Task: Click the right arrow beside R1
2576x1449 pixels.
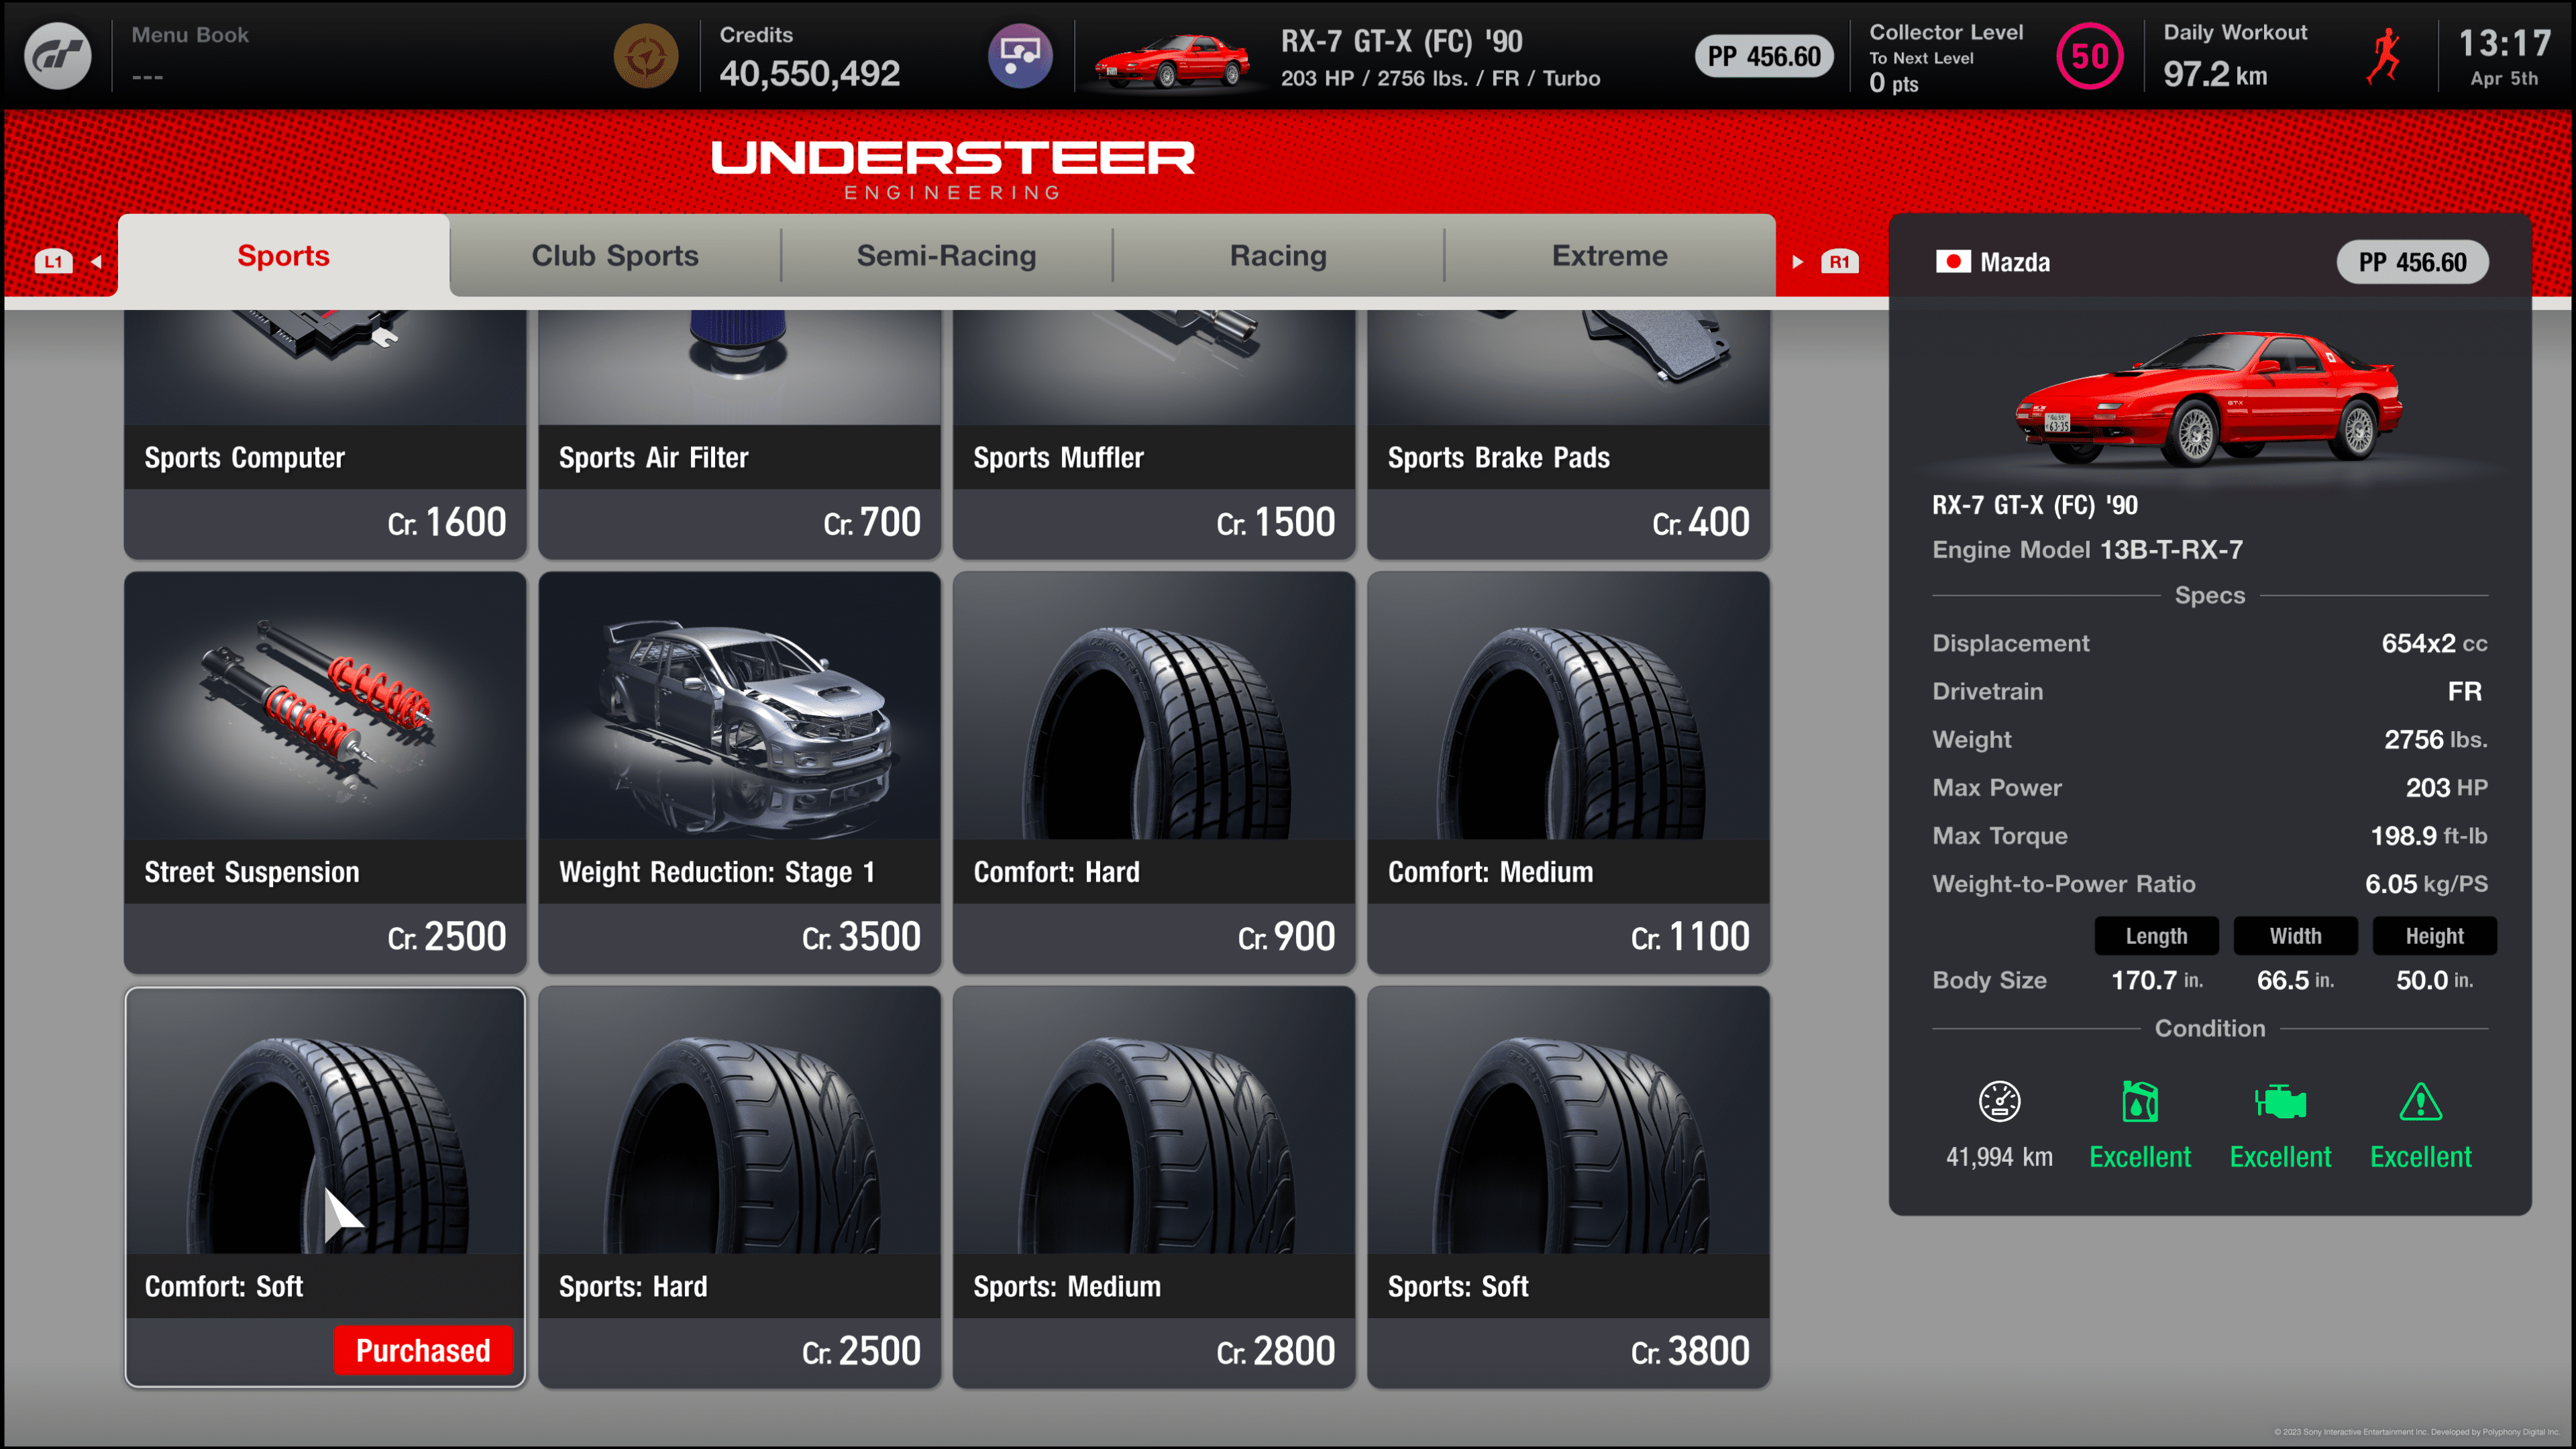Action: click(1797, 262)
